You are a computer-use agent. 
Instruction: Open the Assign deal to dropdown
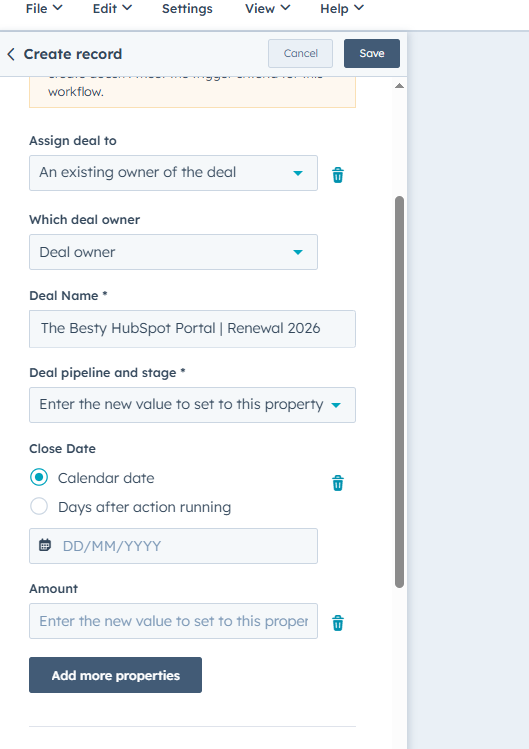click(x=173, y=173)
